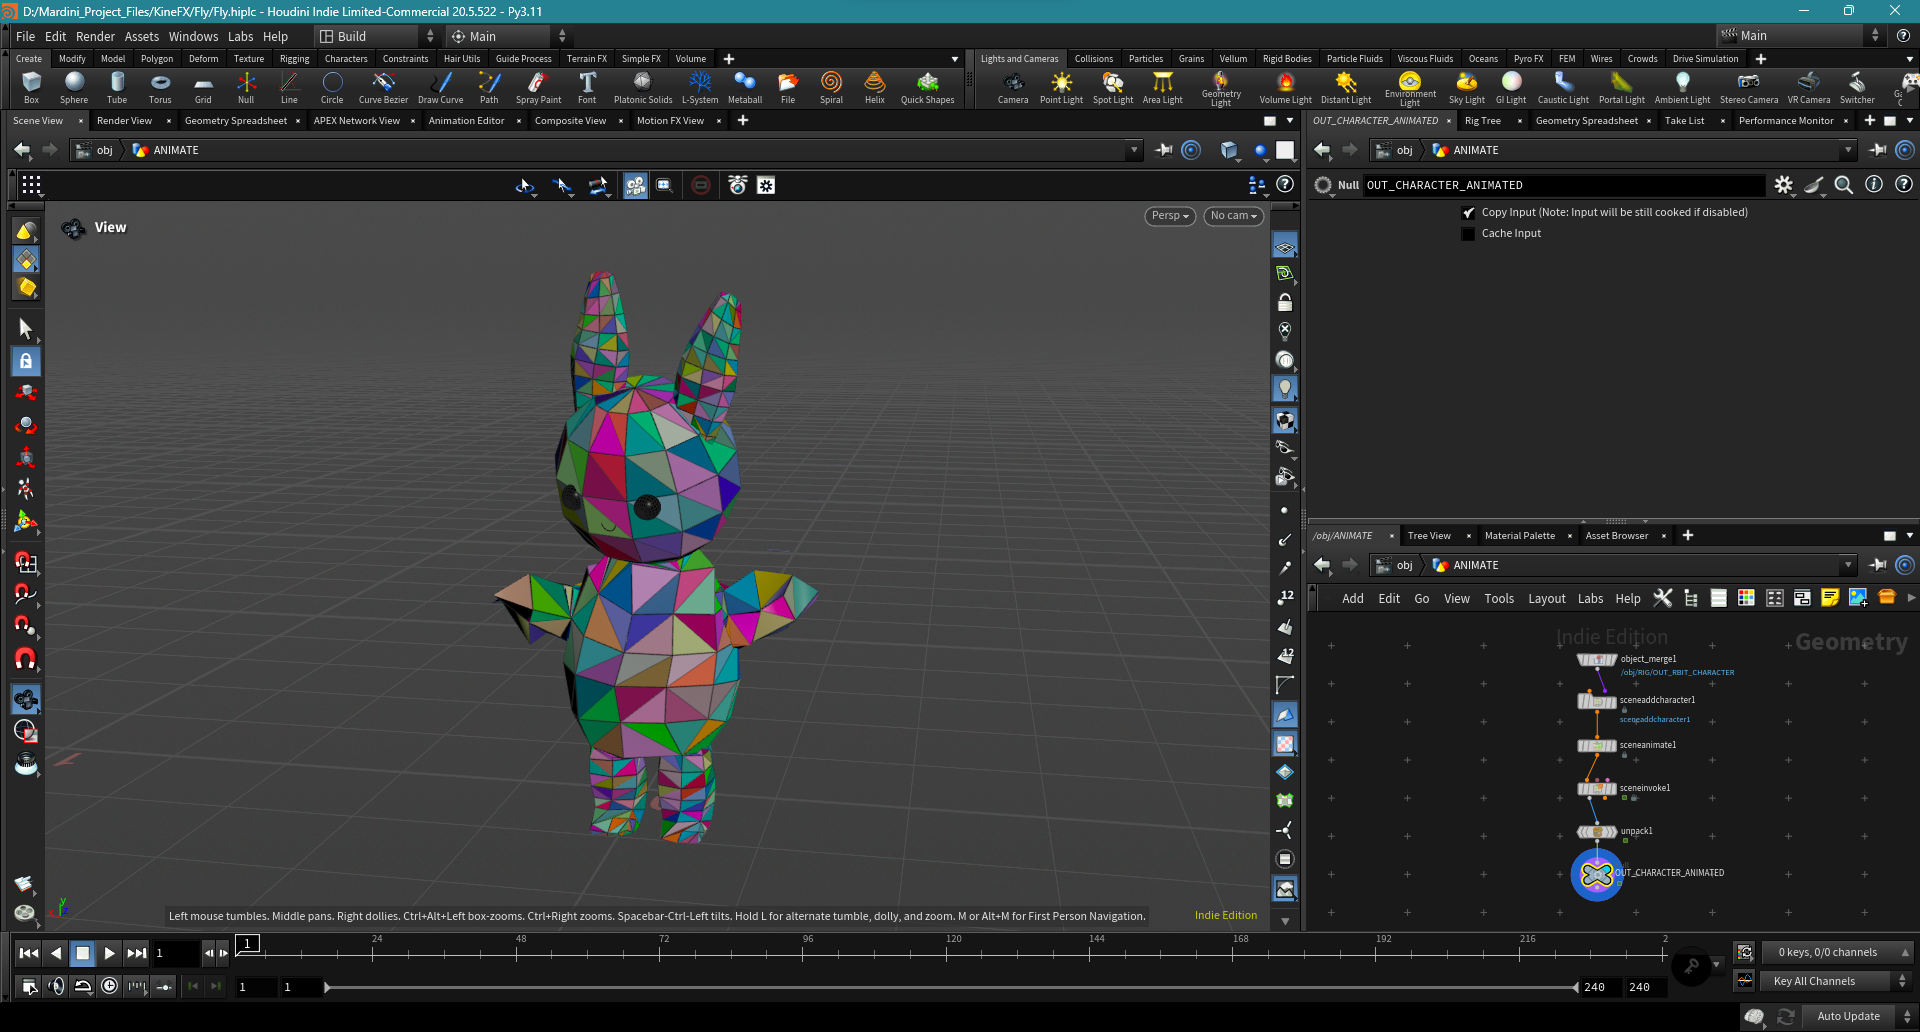Select the Sphere shelf tool
The image size is (1920, 1032).
[x=74, y=88]
